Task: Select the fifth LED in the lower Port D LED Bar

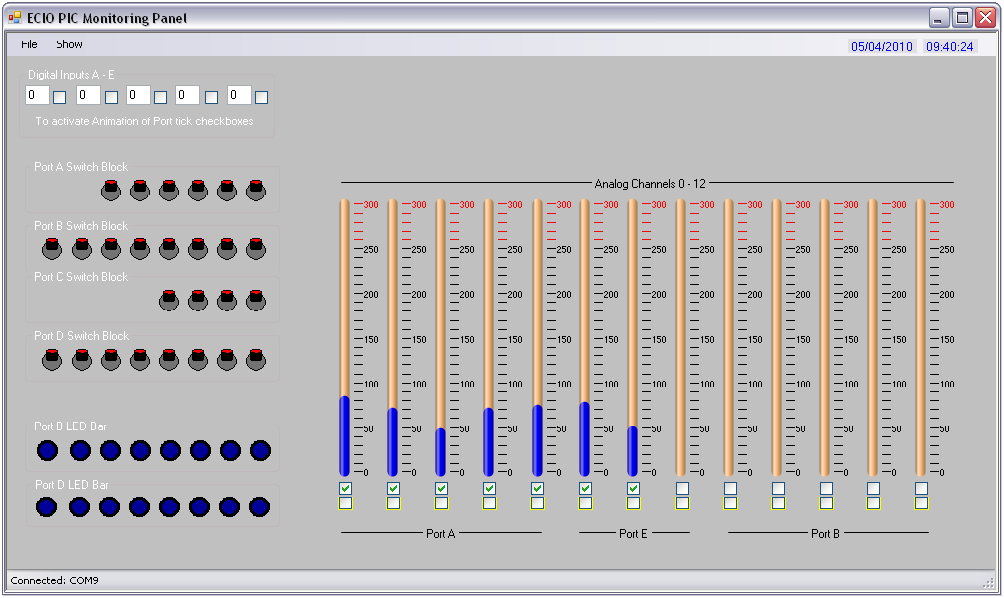Action: coord(169,507)
